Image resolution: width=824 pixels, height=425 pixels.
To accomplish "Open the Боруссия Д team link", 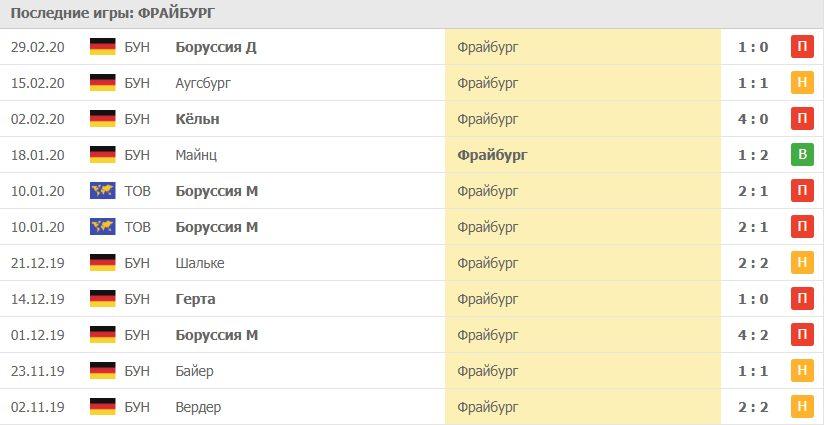I will point(215,47).
